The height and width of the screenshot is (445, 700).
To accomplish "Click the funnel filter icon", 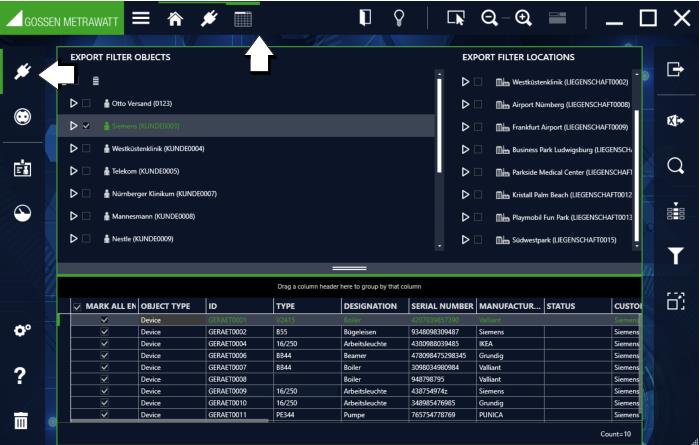I will pos(675,256).
